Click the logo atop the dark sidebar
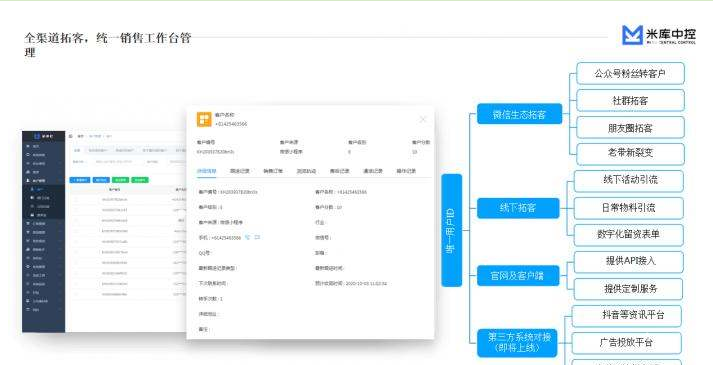The height and width of the screenshot is (365, 713). tap(44, 136)
